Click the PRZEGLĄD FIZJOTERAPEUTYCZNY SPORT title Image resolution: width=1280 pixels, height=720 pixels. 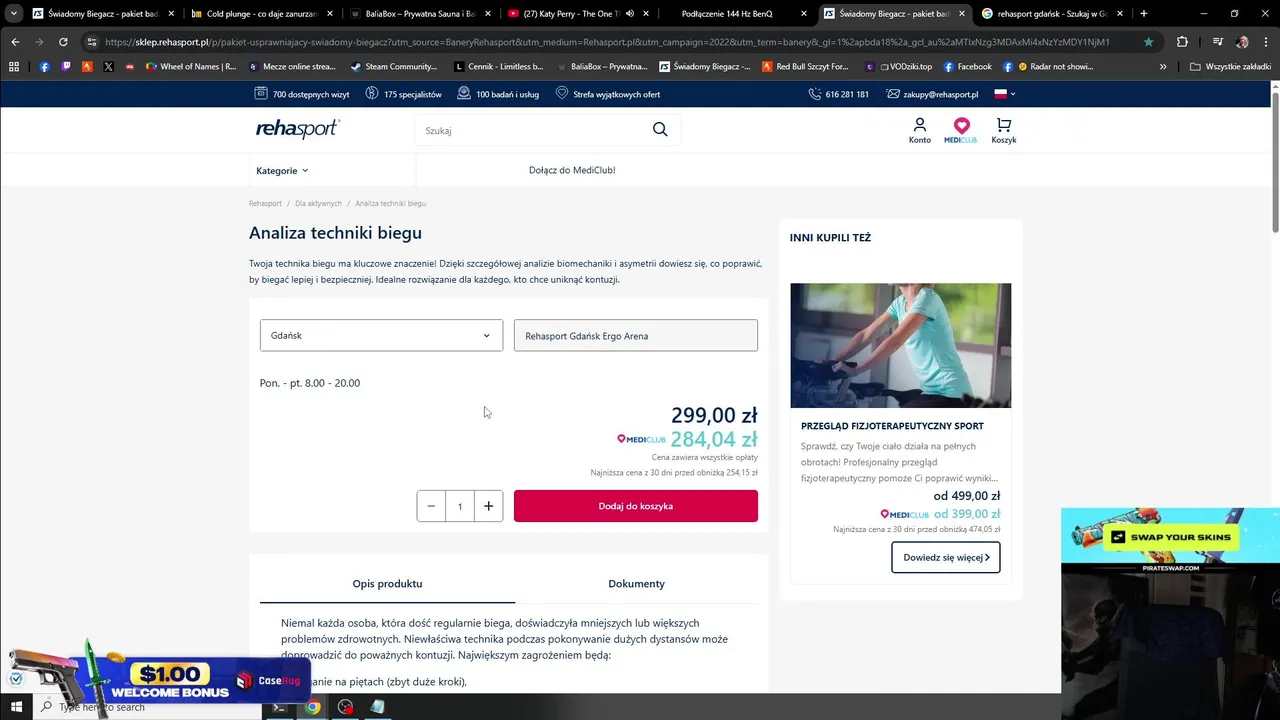892,426
